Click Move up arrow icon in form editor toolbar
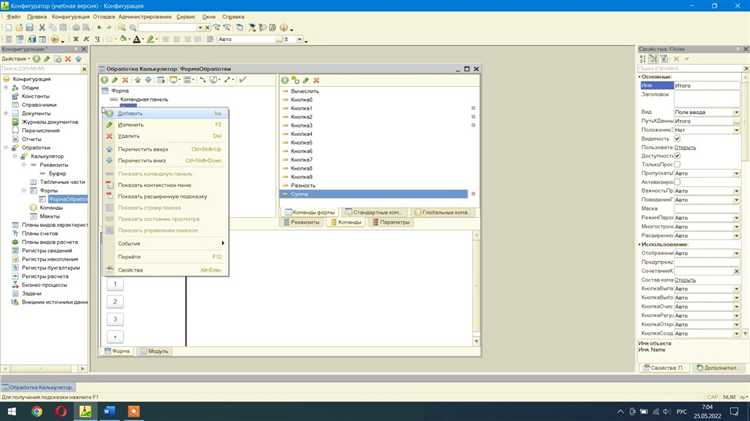This screenshot has width=750, height=421. pos(138,80)
